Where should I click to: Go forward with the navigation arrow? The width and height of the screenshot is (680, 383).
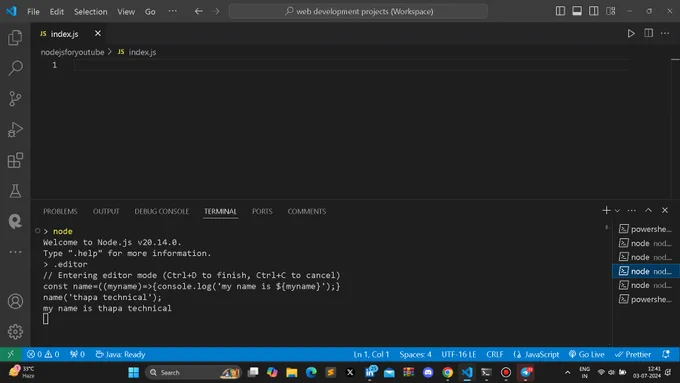pyautogui.click(x=216, y=11)
